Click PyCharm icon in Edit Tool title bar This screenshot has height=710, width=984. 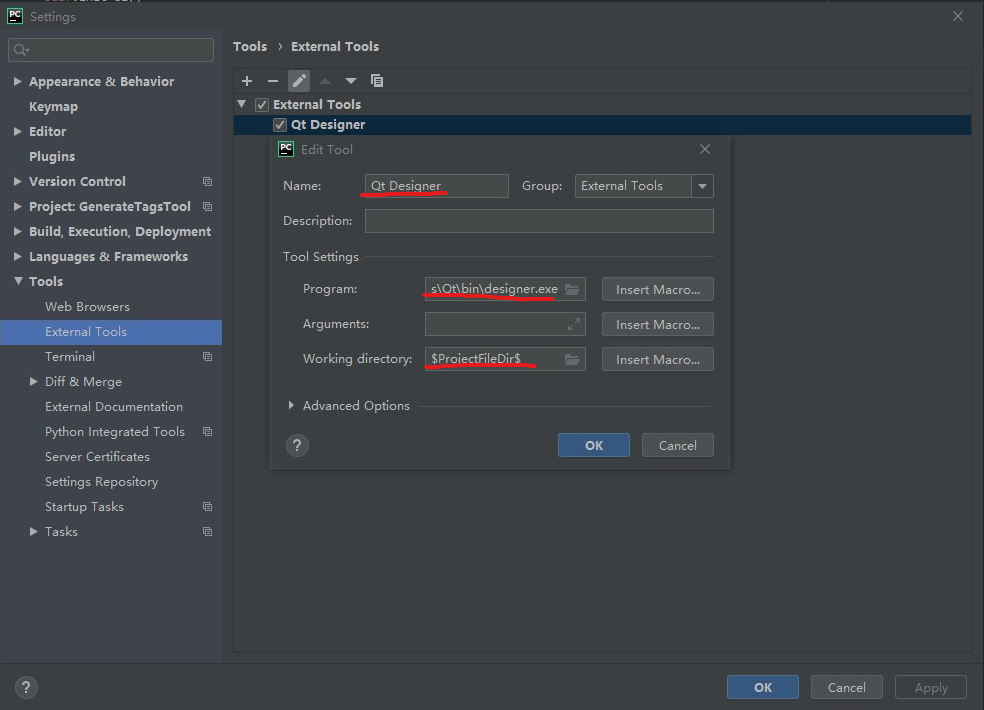[x=286, y=149]
